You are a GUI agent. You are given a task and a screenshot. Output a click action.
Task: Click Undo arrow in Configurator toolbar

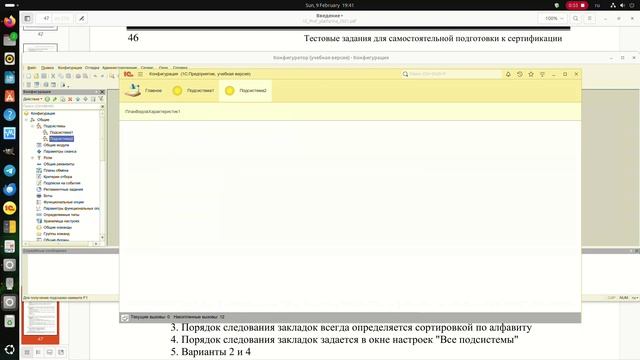click(x=95, y=76)
